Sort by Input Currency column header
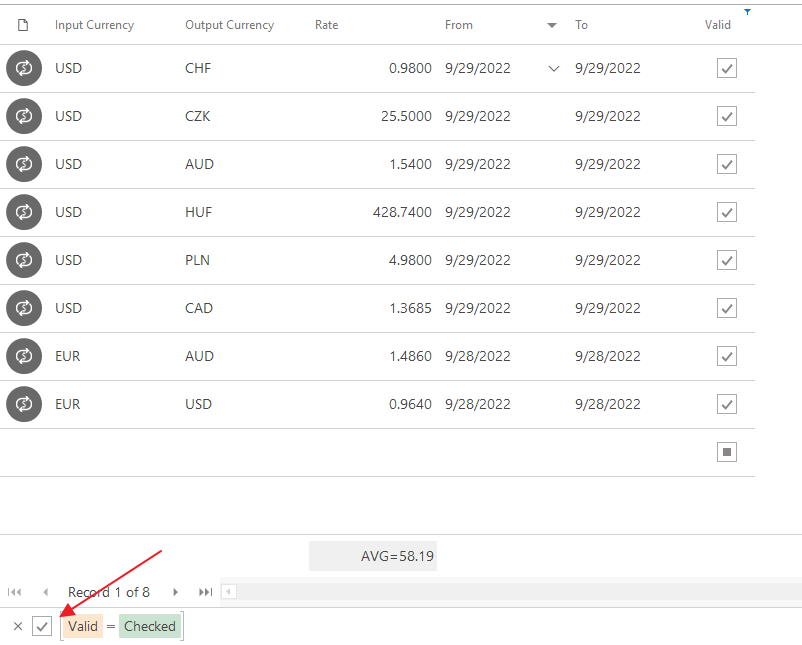The image size is (802, 645). click(x=94, y=25)
